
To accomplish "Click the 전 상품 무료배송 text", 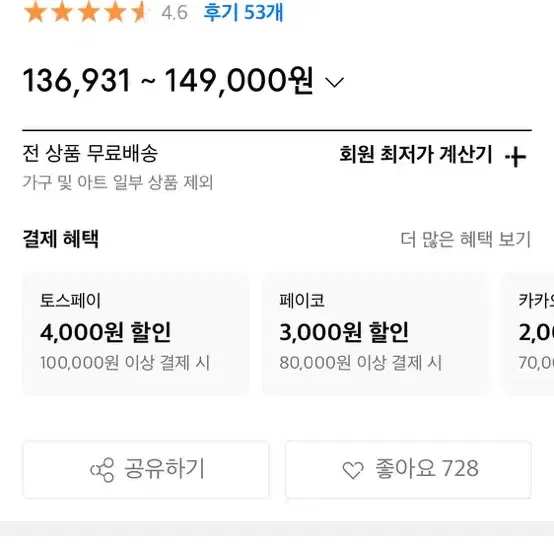I will [x=90, y=154].
